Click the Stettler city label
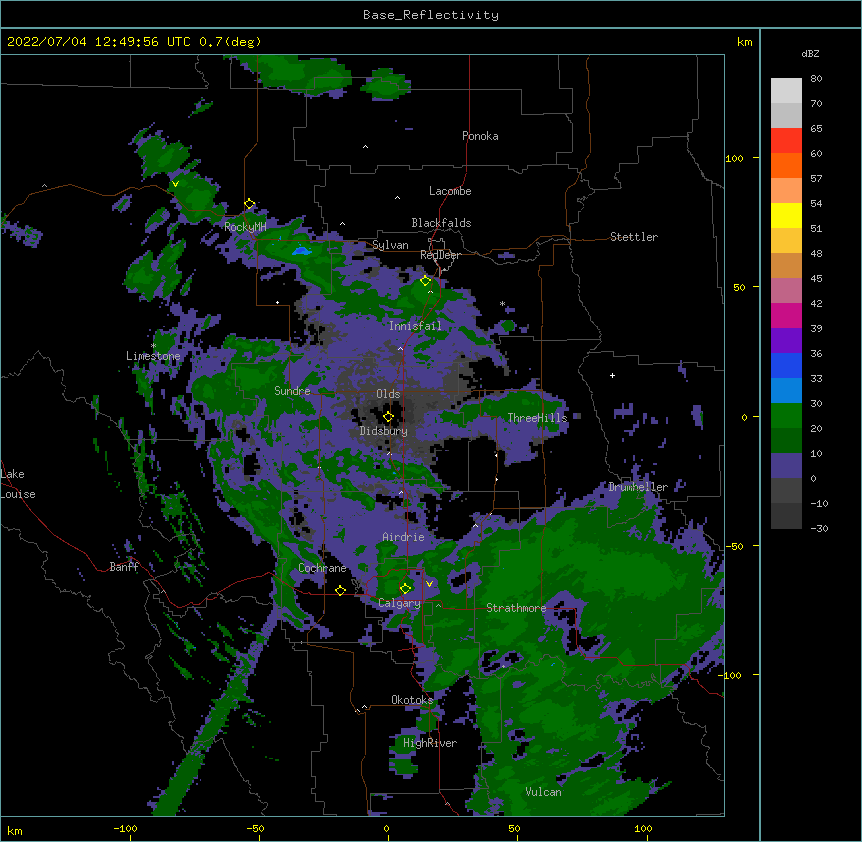This screenshot has width=862, height=842. pyautogui.click(x=634, y=237)
